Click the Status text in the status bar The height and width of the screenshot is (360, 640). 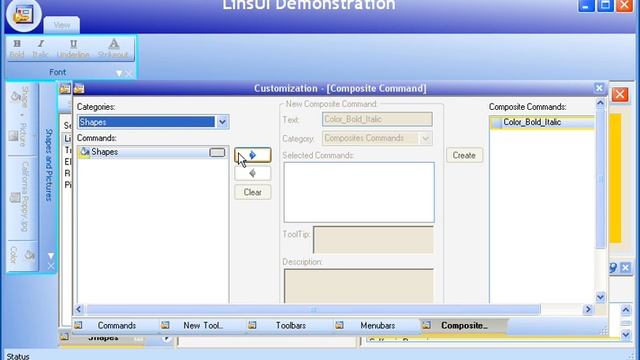pyautogui.click(x=18, y=356)
